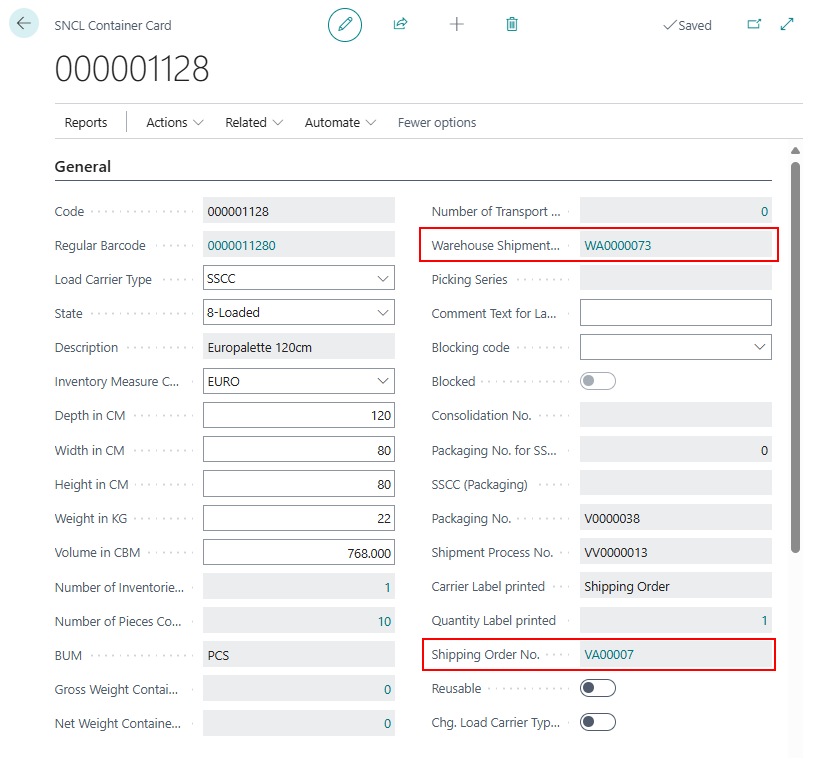Open Shipping Order No. VA00007 link

coord(609,655)
